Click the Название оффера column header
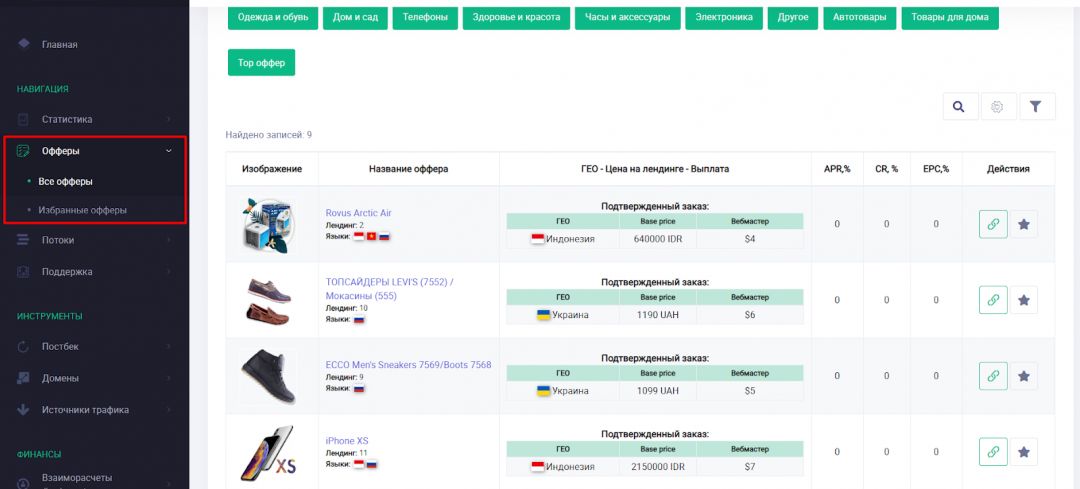This screenshot has width=1080, height=489. click(x=408, y=169)
